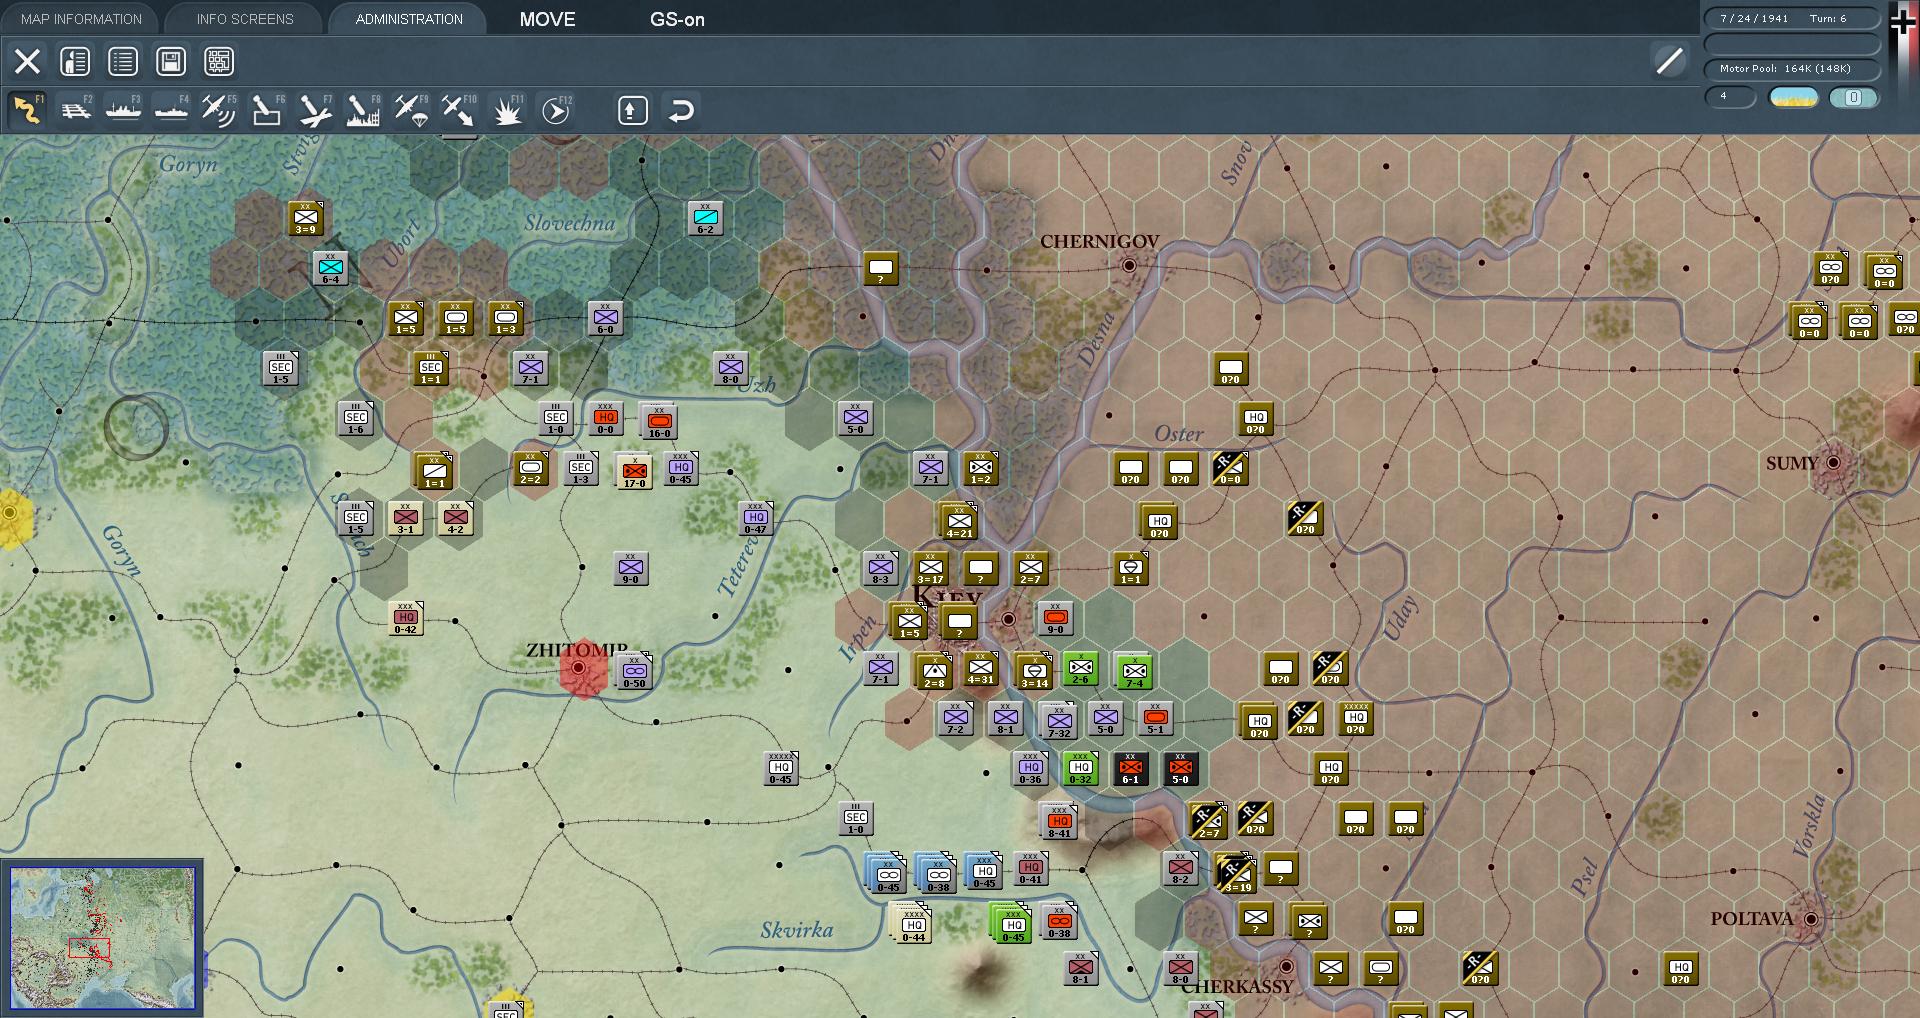Select the 7-32 unit counter
1920x1018 pixels.
pyautogui.click(x=1059, y=721)
